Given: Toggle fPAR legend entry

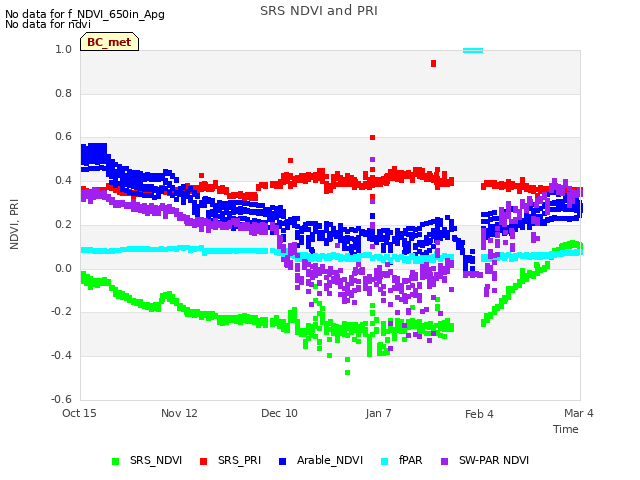Looking at the screenshot, I should click(x=402, y=460).
